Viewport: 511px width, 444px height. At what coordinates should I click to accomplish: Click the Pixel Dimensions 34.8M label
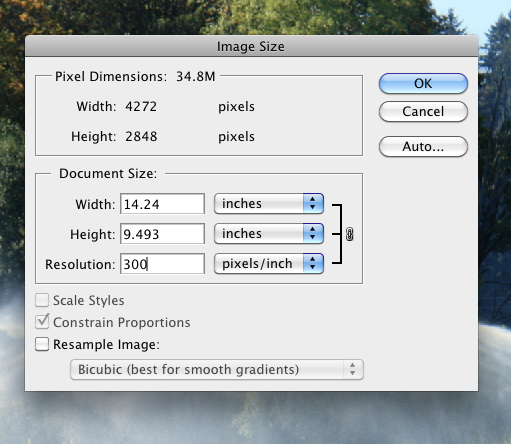coord(135,77)
